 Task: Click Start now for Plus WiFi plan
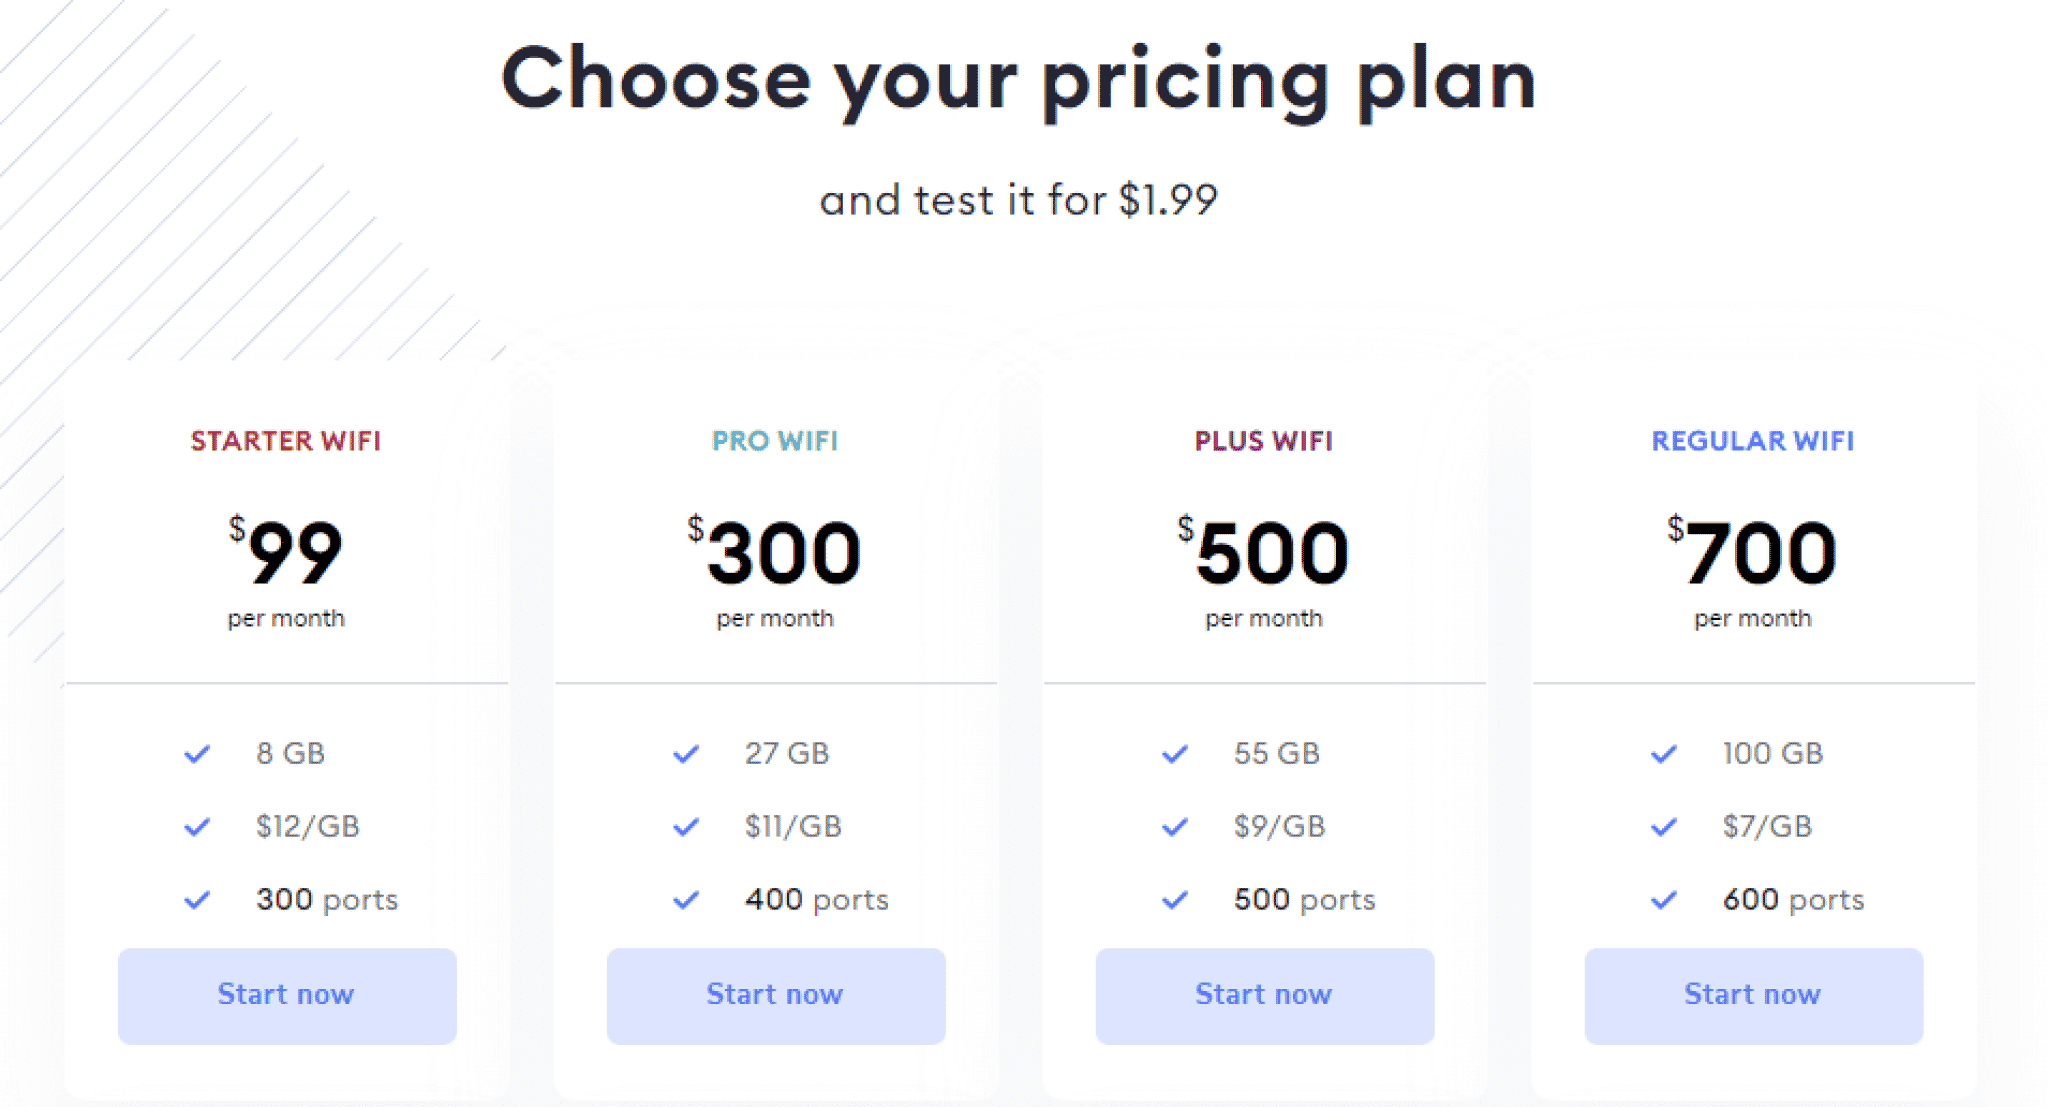click(x=1265, y=996)
